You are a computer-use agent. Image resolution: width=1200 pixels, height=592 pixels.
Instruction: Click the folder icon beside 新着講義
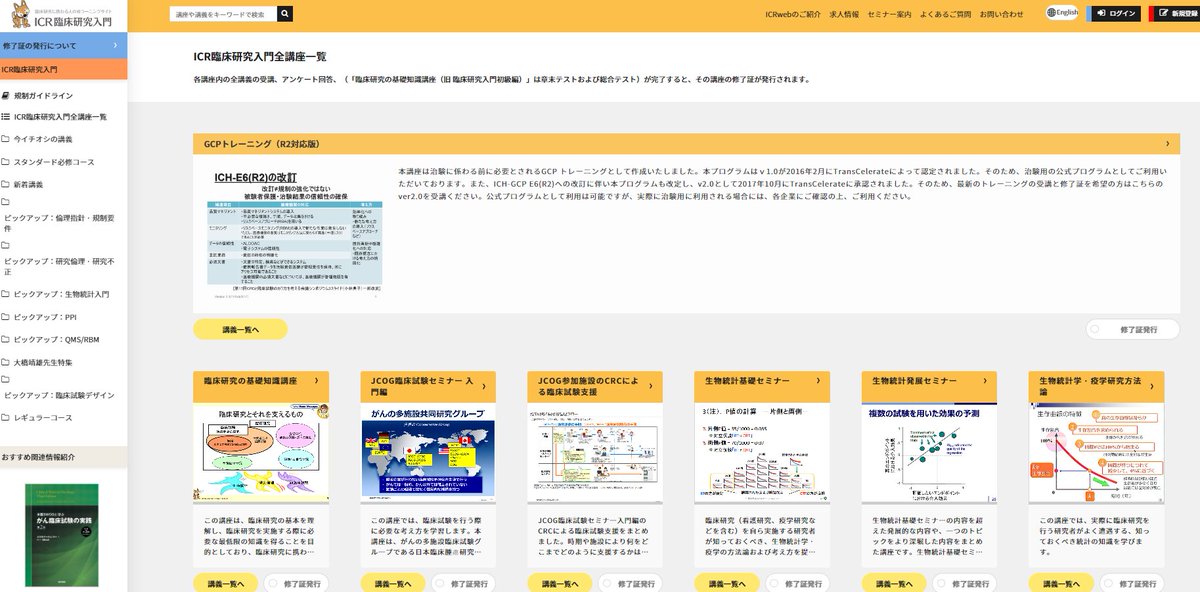6,184
